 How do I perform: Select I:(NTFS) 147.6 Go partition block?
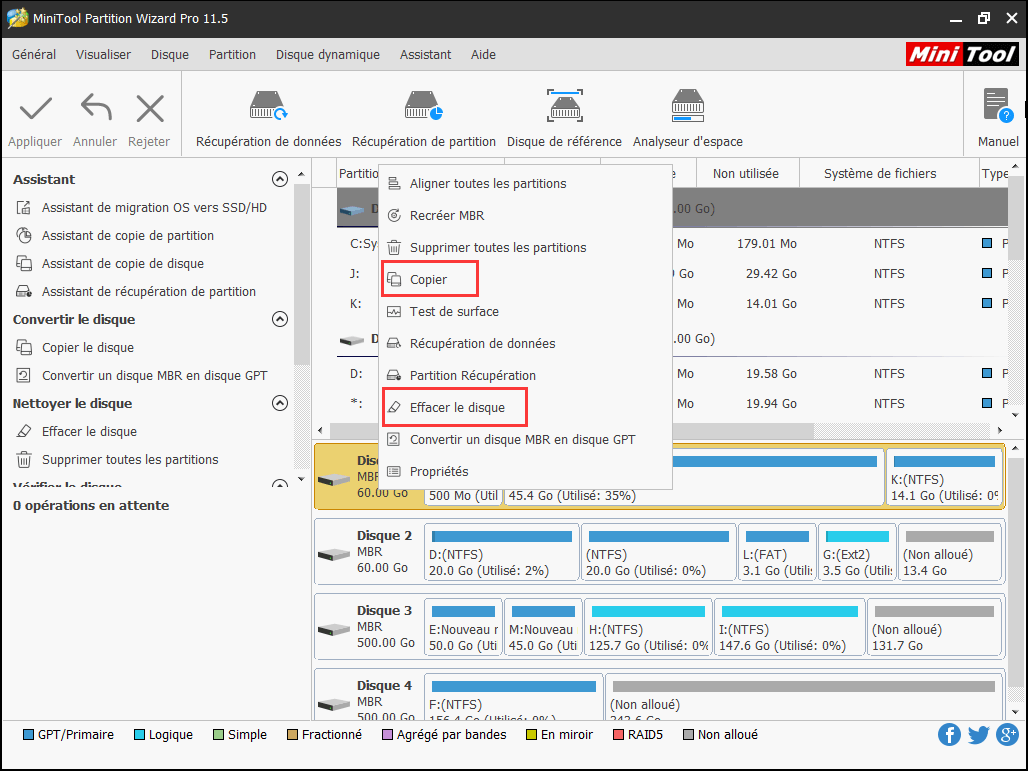[789, 627]
